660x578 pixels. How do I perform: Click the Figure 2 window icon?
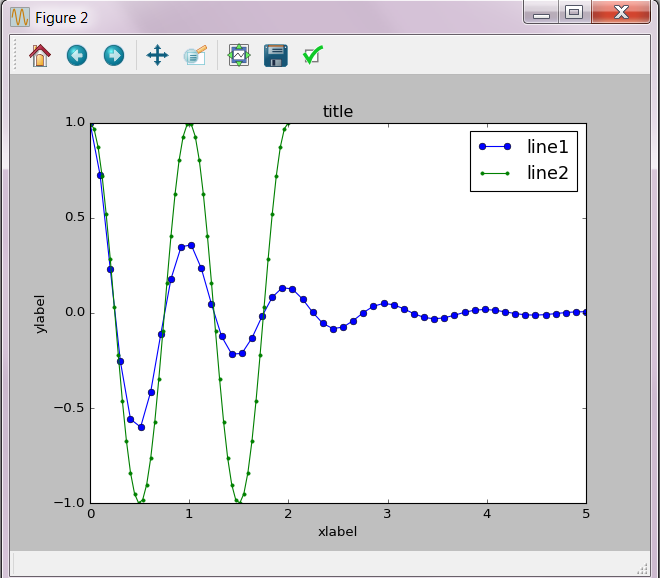click(19, 17)
